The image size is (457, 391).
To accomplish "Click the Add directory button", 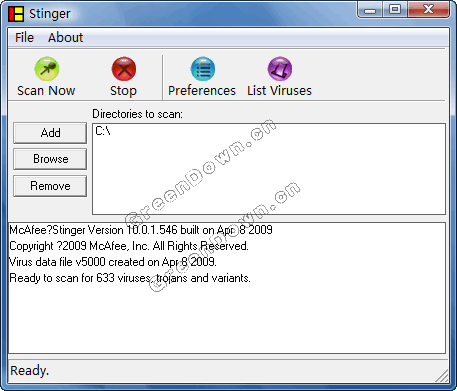I will tap(50, 133).
